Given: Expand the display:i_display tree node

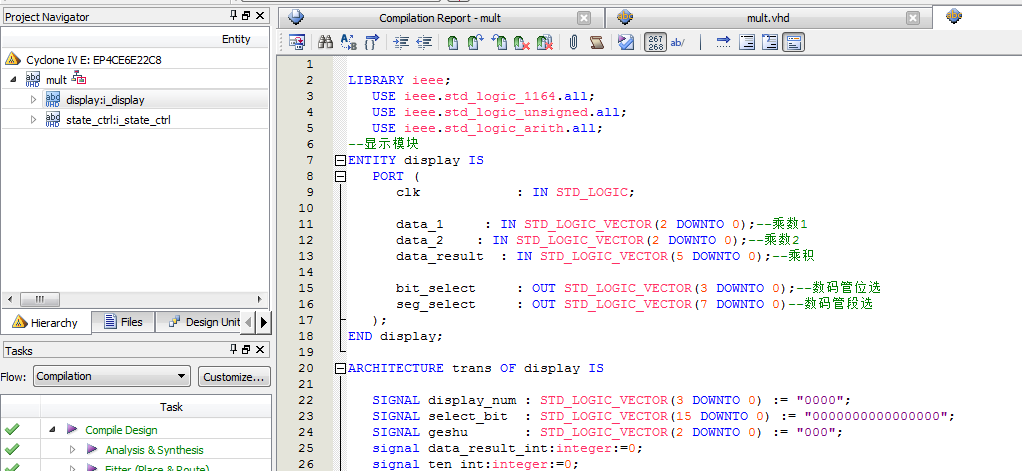Looking at the screenshot, I should (33, 99).
